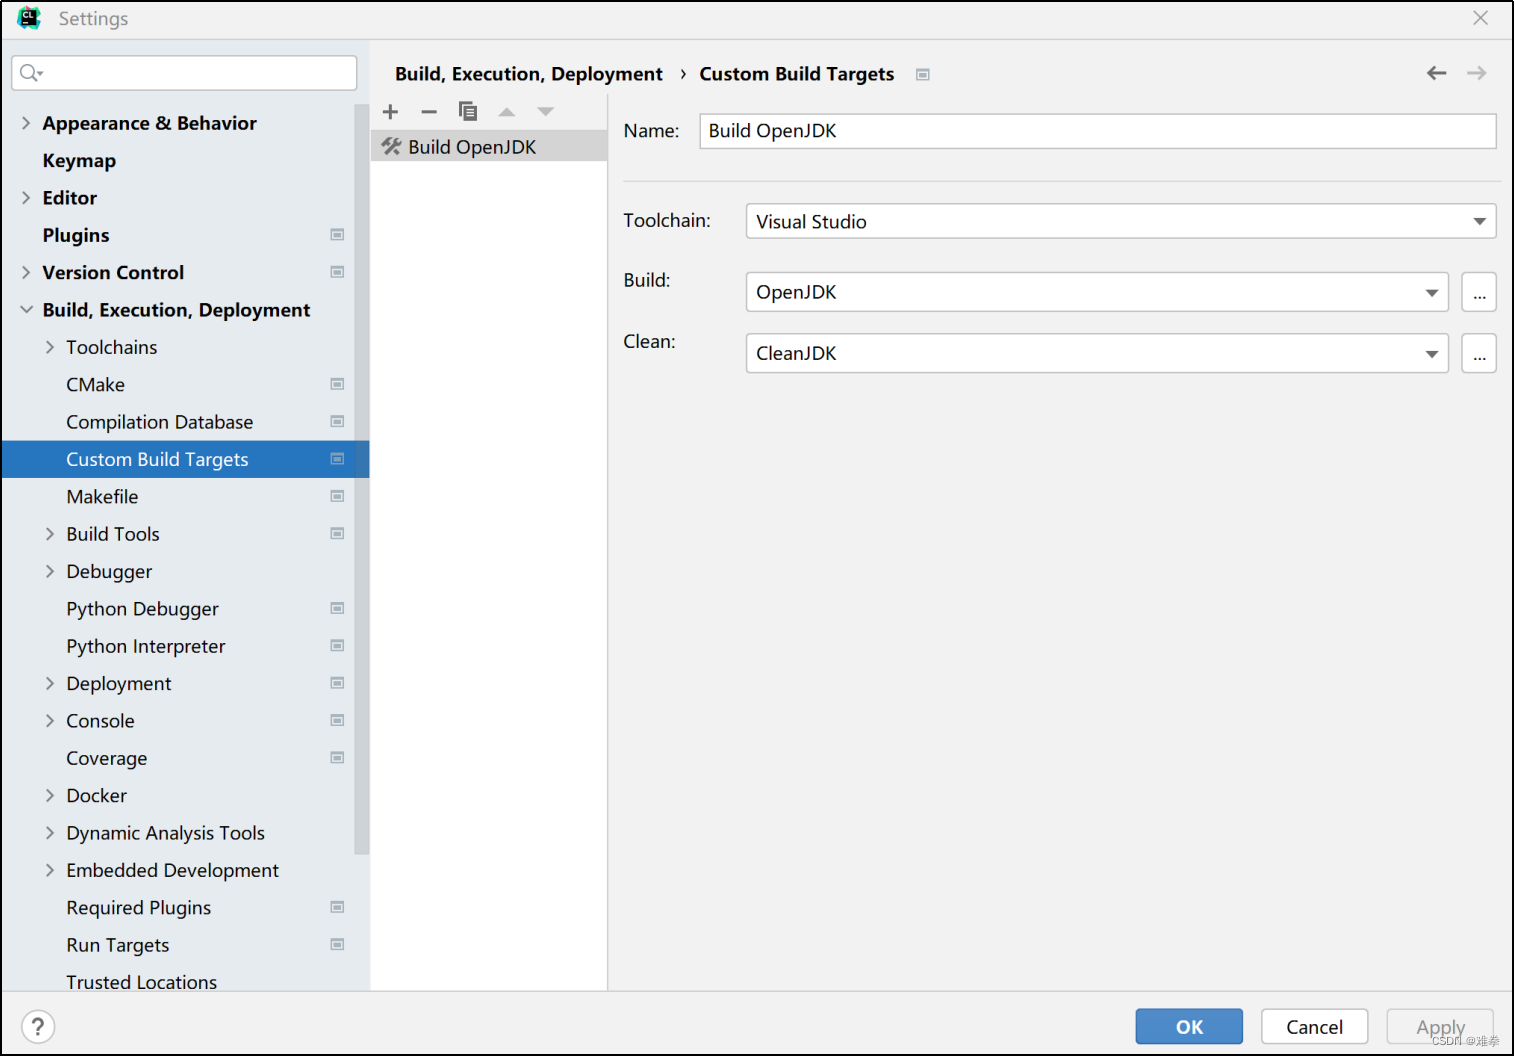Viewport: 1515px width, 1056px height.
Task: Expand Dynamic Analysis Tools node
Action: point(50,833)
